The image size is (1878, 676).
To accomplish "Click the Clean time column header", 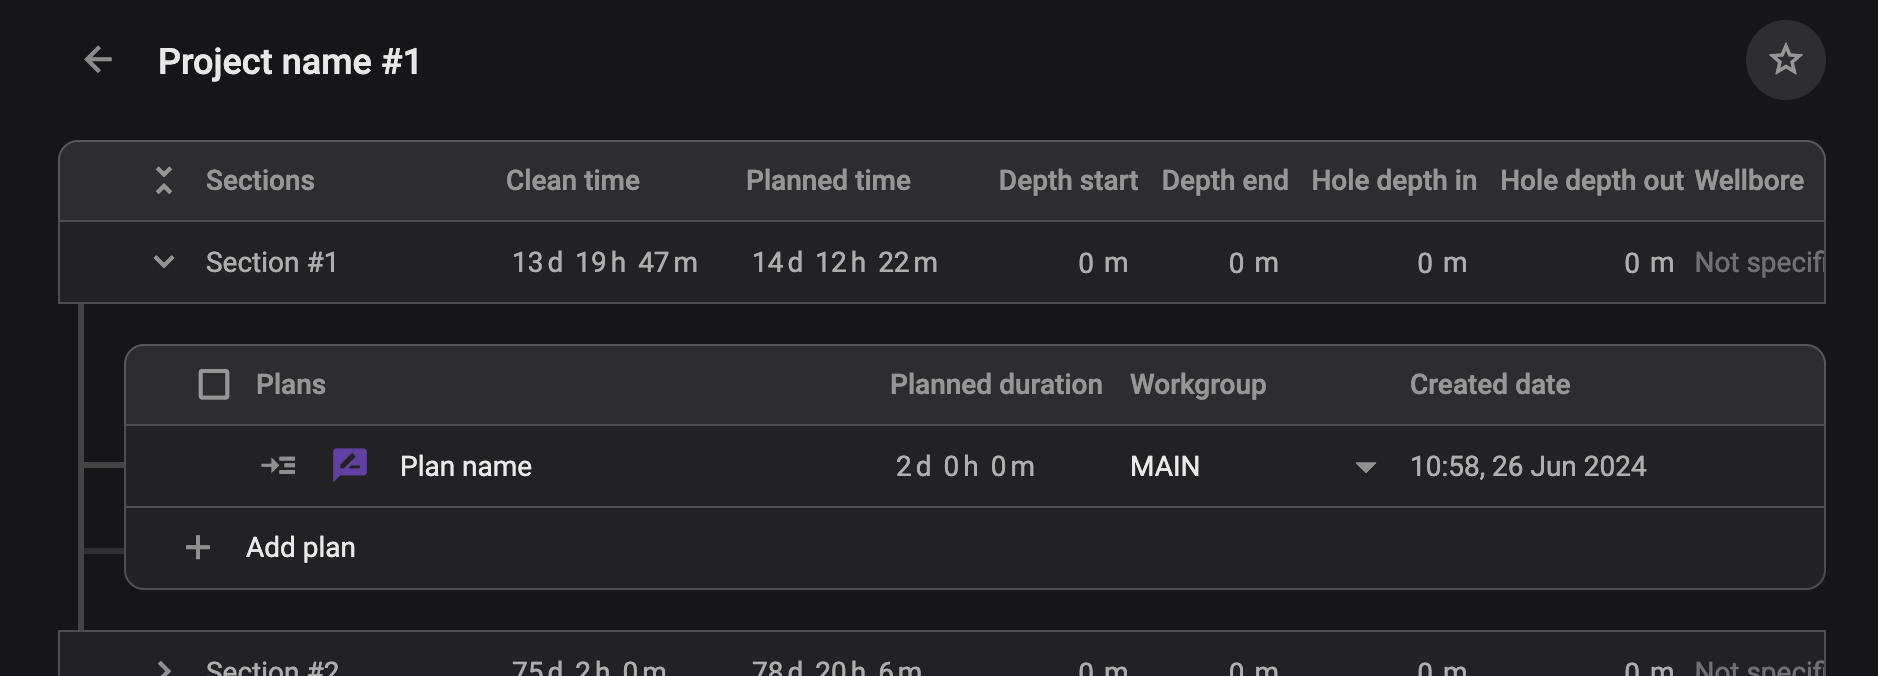I will (573, 180).
